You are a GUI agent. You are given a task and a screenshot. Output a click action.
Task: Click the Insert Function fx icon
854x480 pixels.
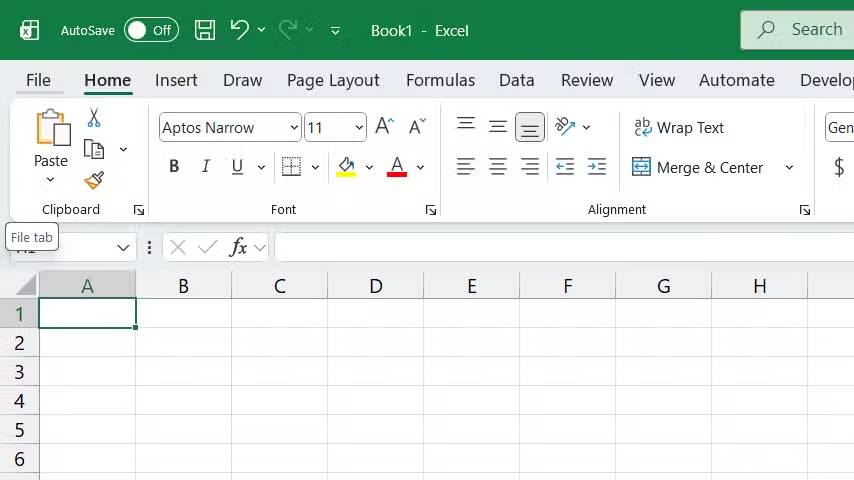238,247
